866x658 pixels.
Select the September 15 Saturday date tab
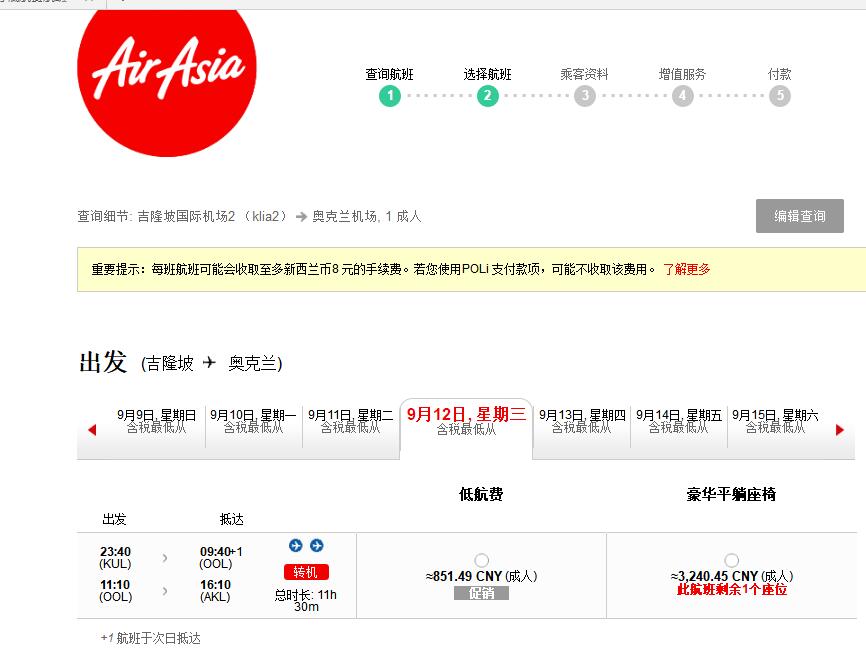click(x=775, y=421)
